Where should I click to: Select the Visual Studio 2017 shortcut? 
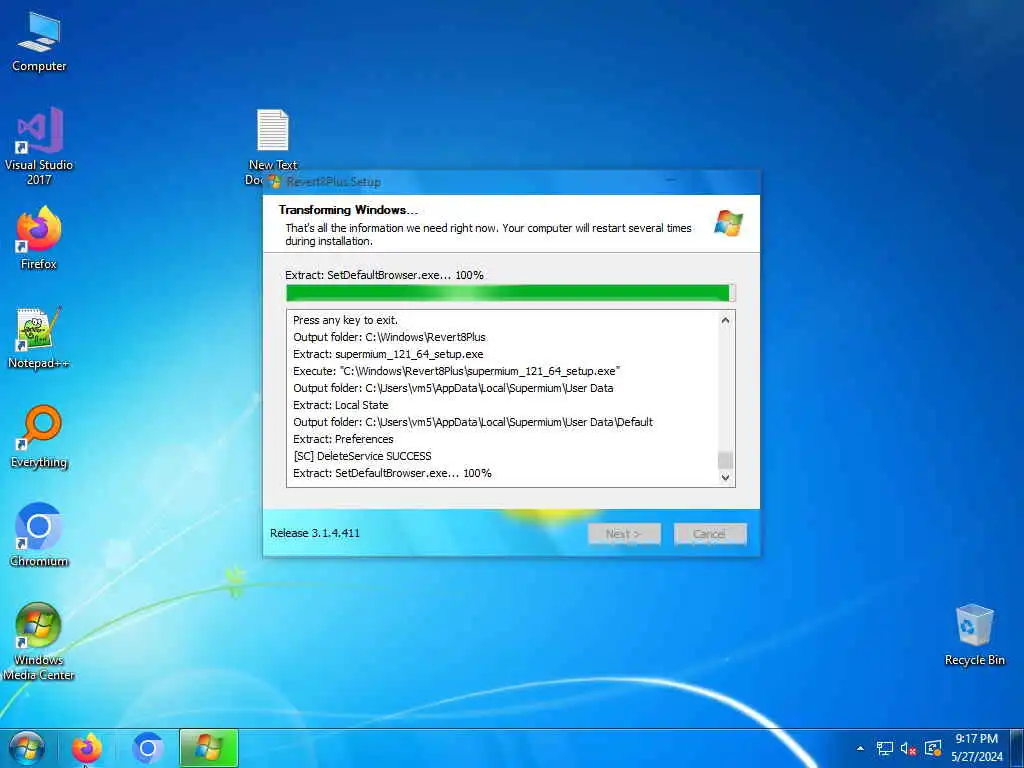[x=39, y=146]
